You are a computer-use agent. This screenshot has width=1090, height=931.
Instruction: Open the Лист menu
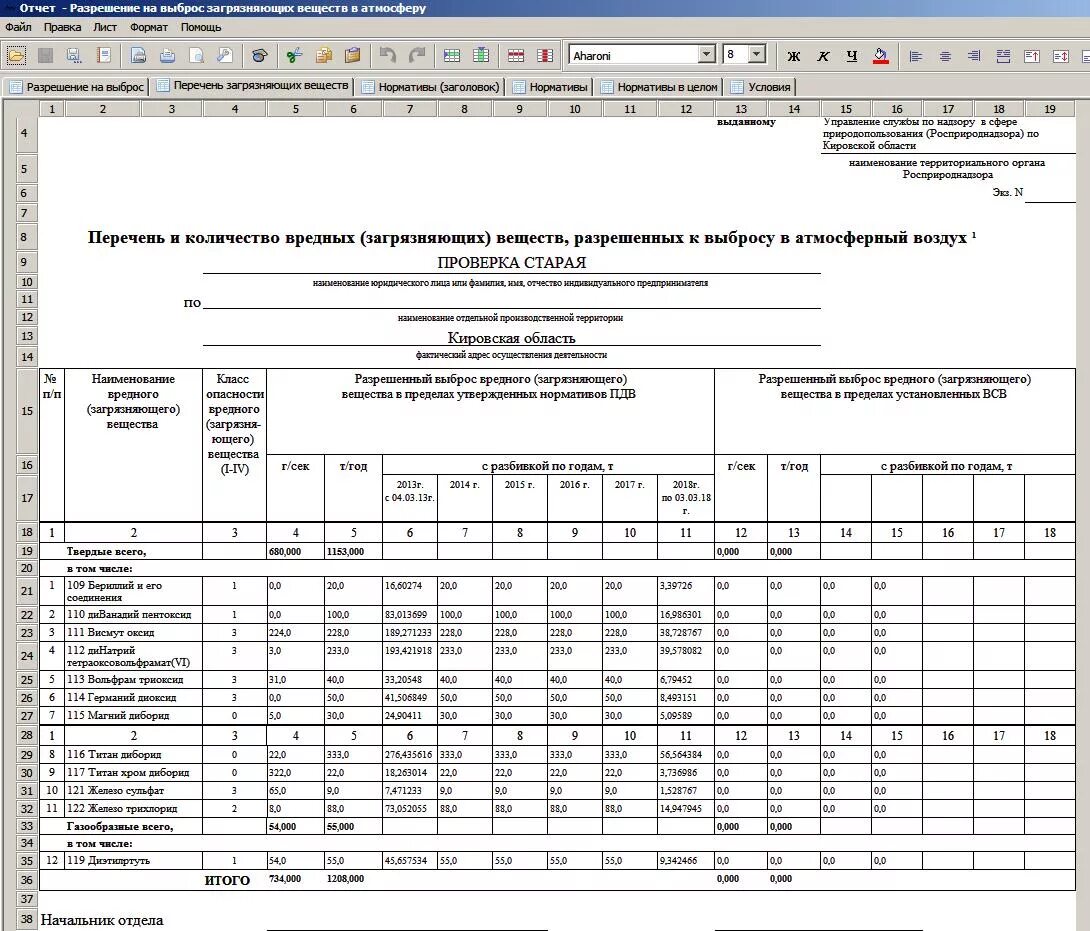coord(105,27)
